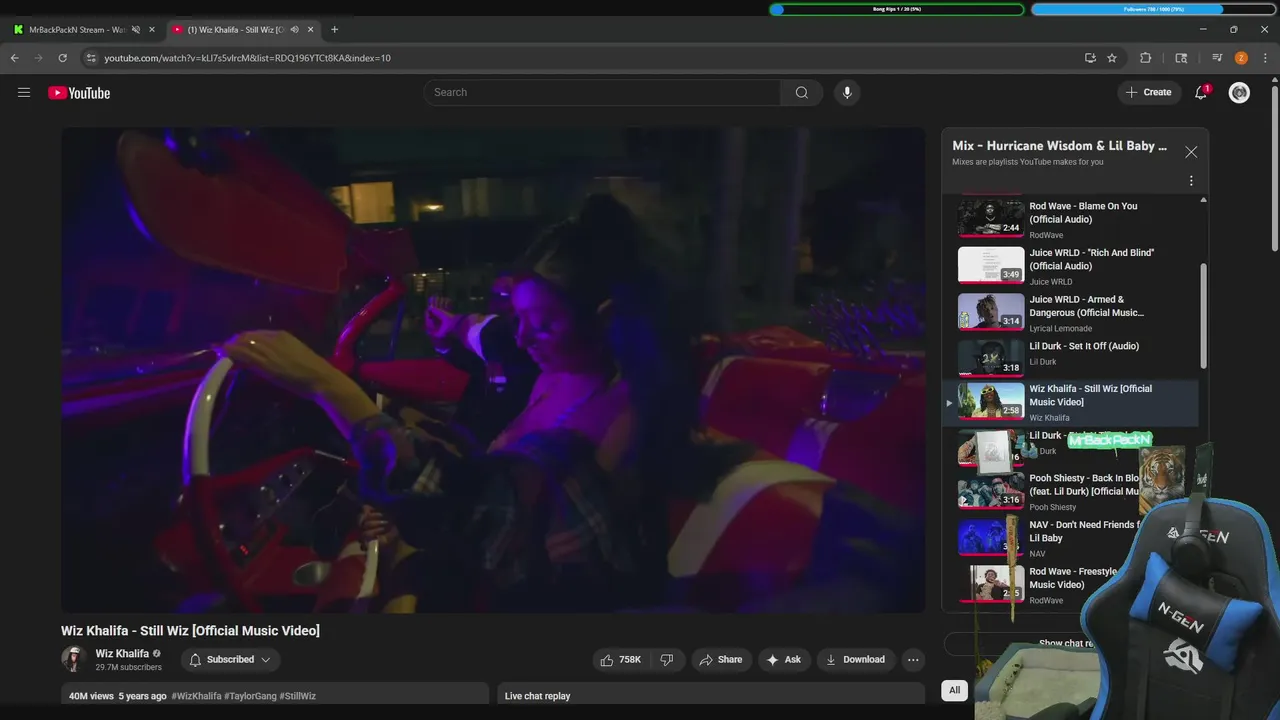Click the site information icon in address bar

pyautogui.click(x=91, y=58)
